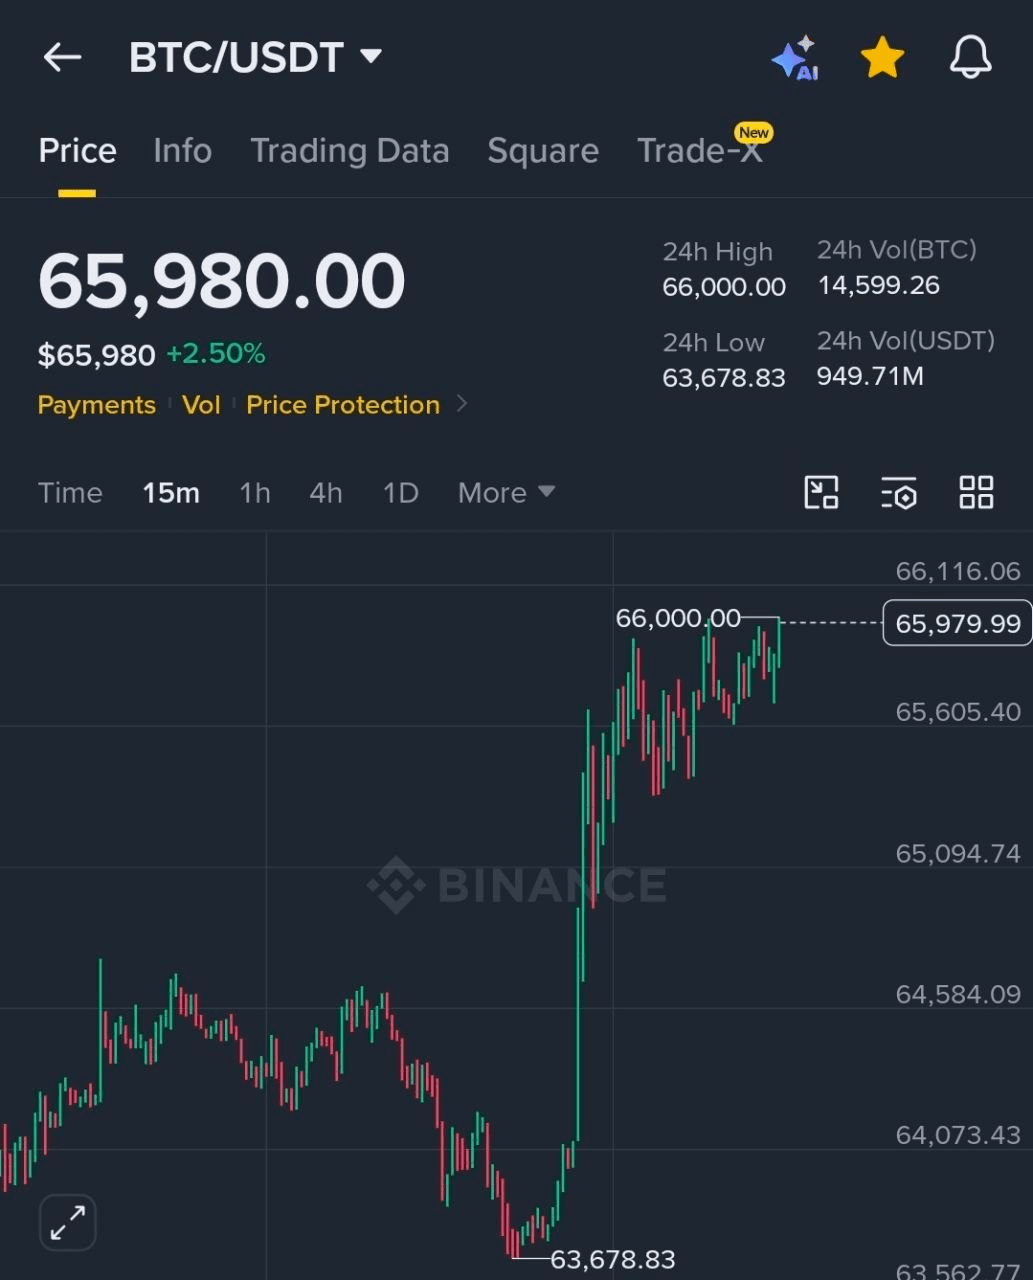Switch to the Square tab
Image resolution: width=1033 pixels, height=1280 pixels.
pyautogui.click(x=543, y=151)
